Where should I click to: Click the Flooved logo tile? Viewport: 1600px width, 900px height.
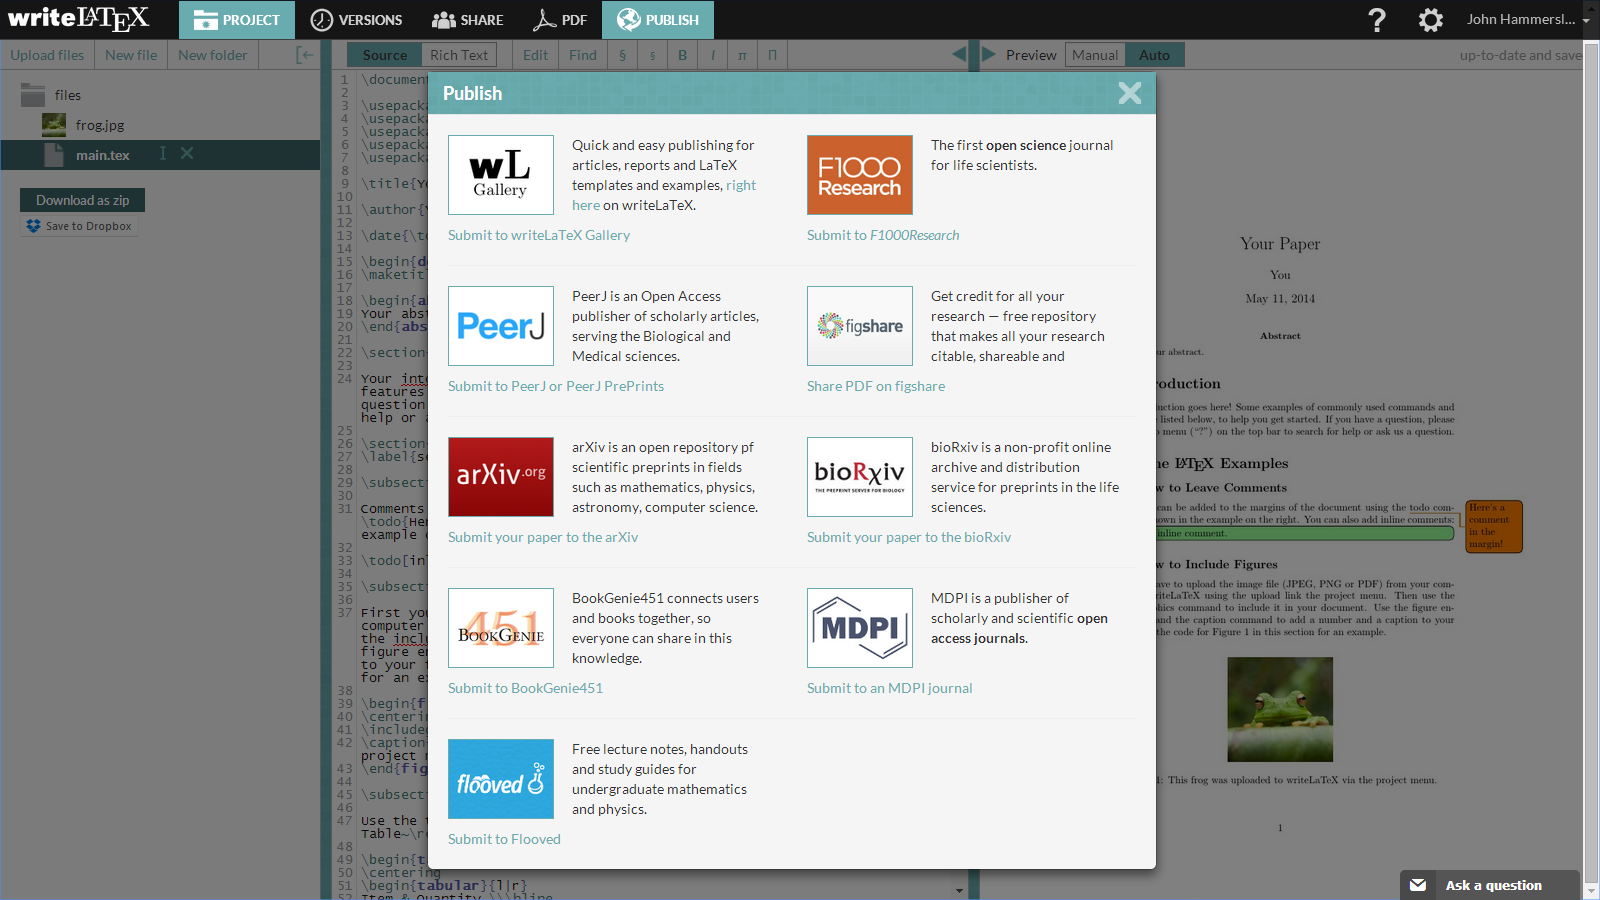(501, 779)
